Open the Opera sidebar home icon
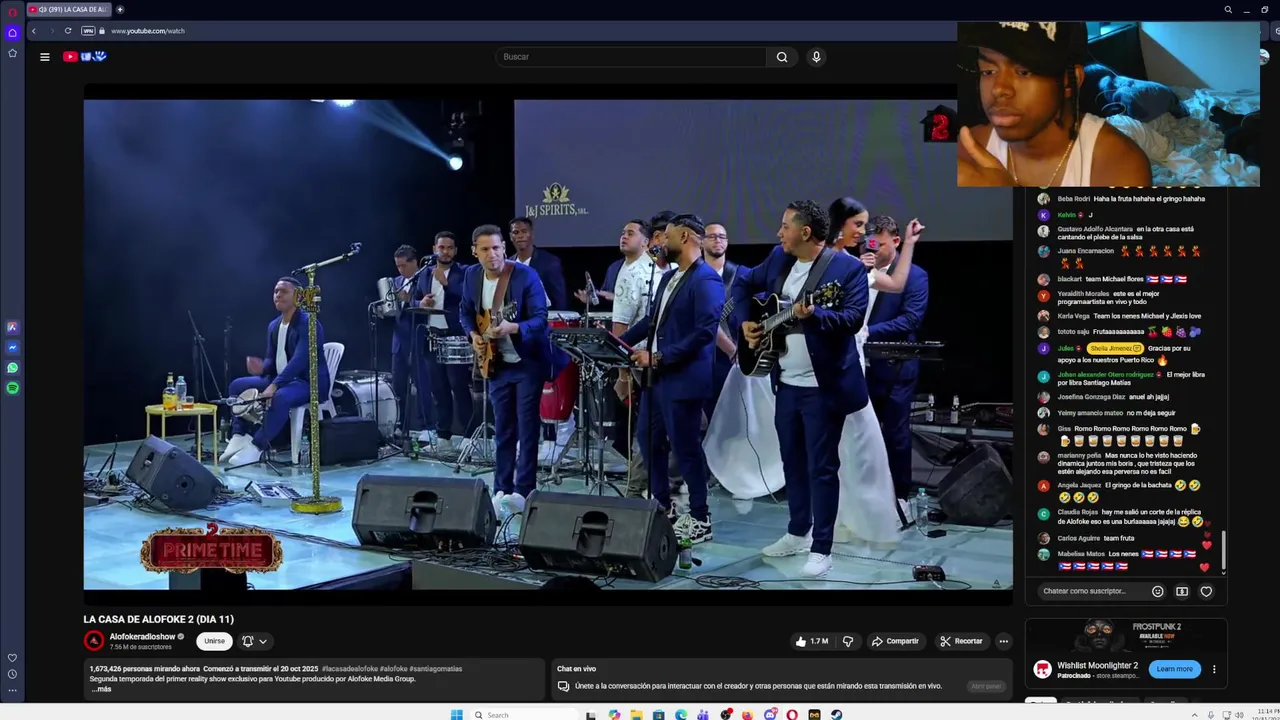 (12, 33)
